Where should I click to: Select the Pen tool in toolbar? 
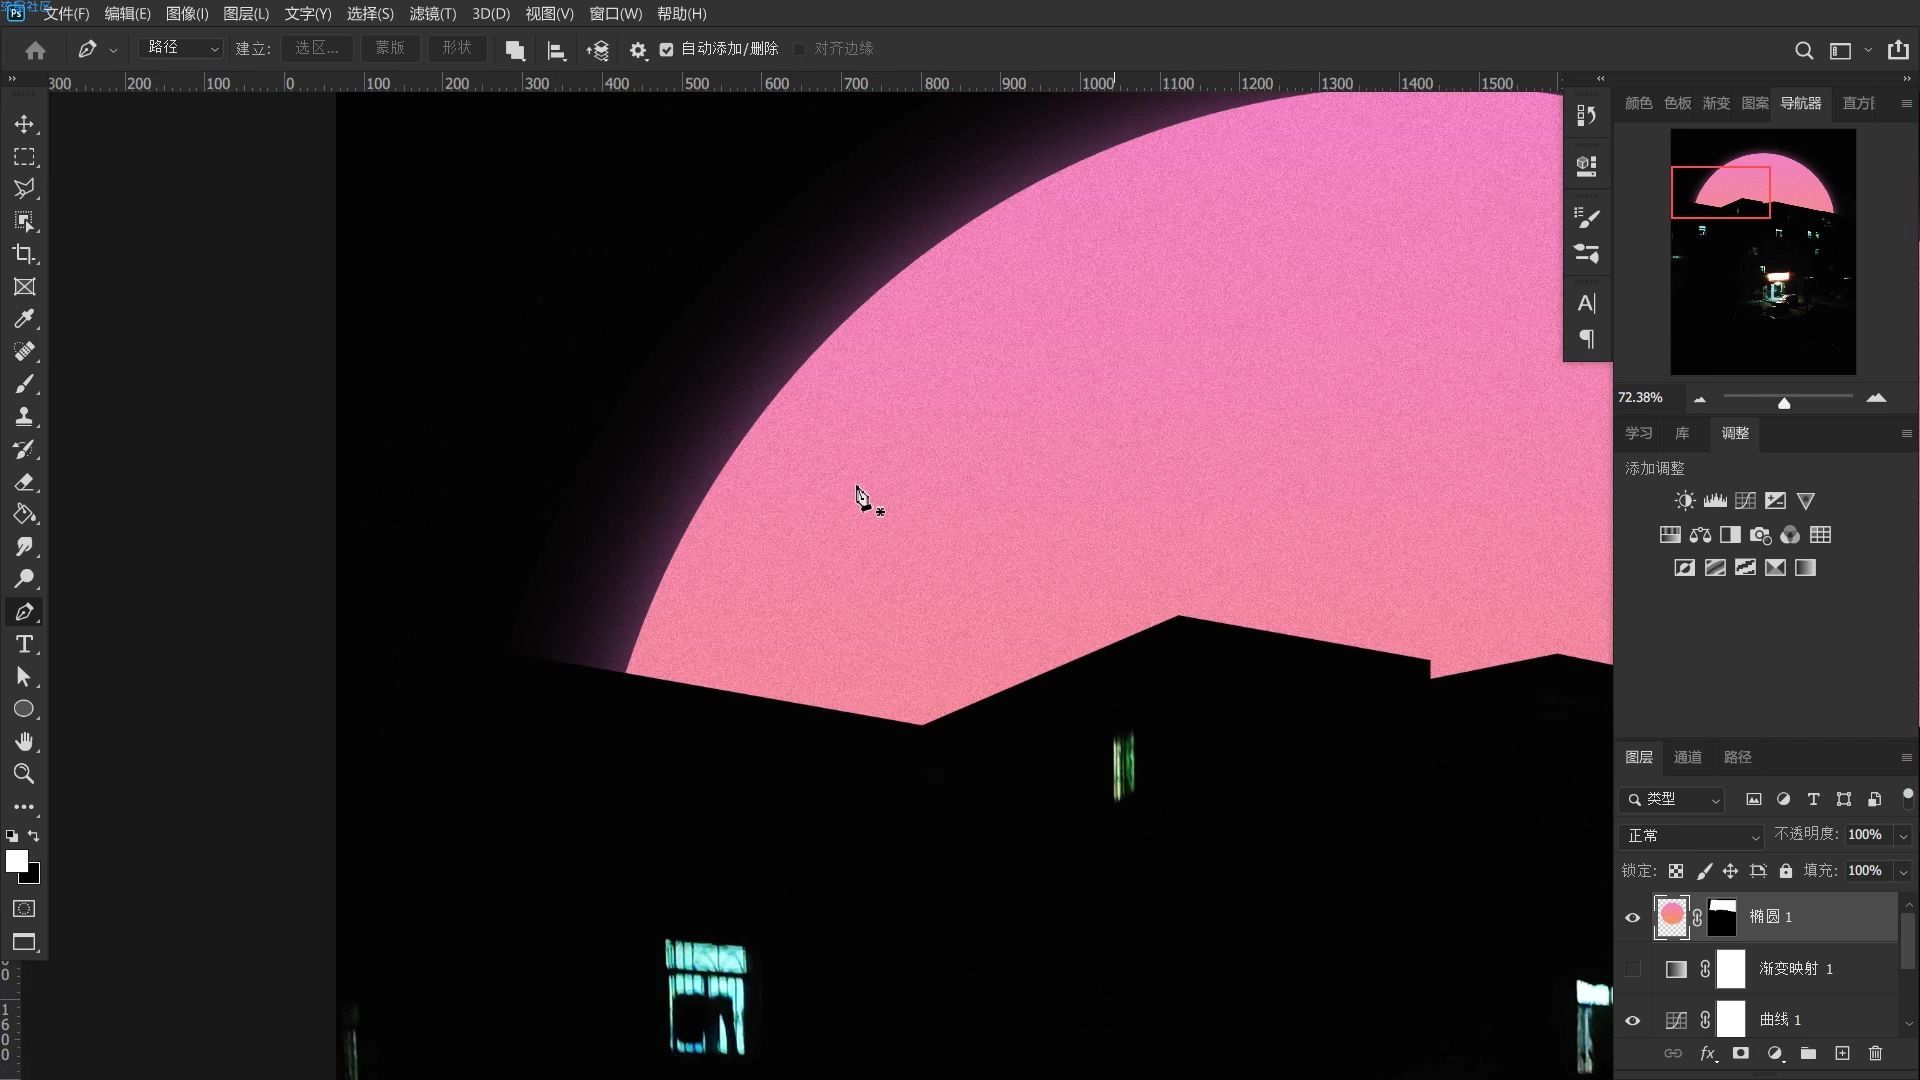point(24,612)
